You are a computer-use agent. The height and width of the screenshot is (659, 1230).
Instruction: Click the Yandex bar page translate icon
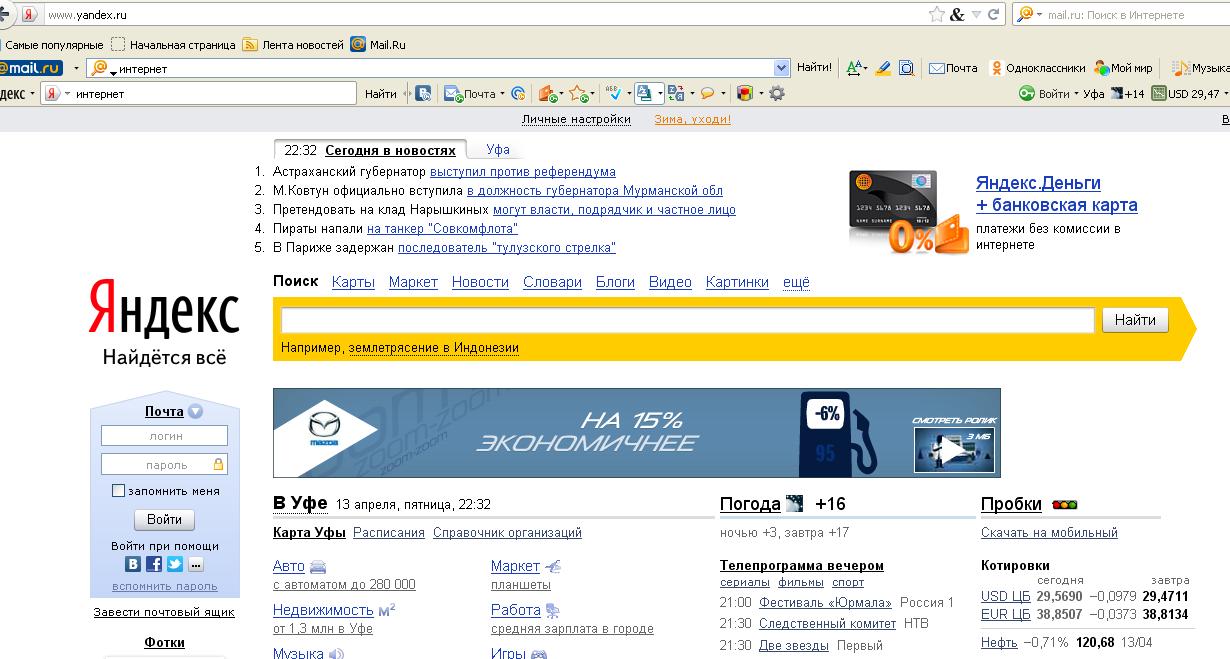pyautogui.click(x=678, y=93)
